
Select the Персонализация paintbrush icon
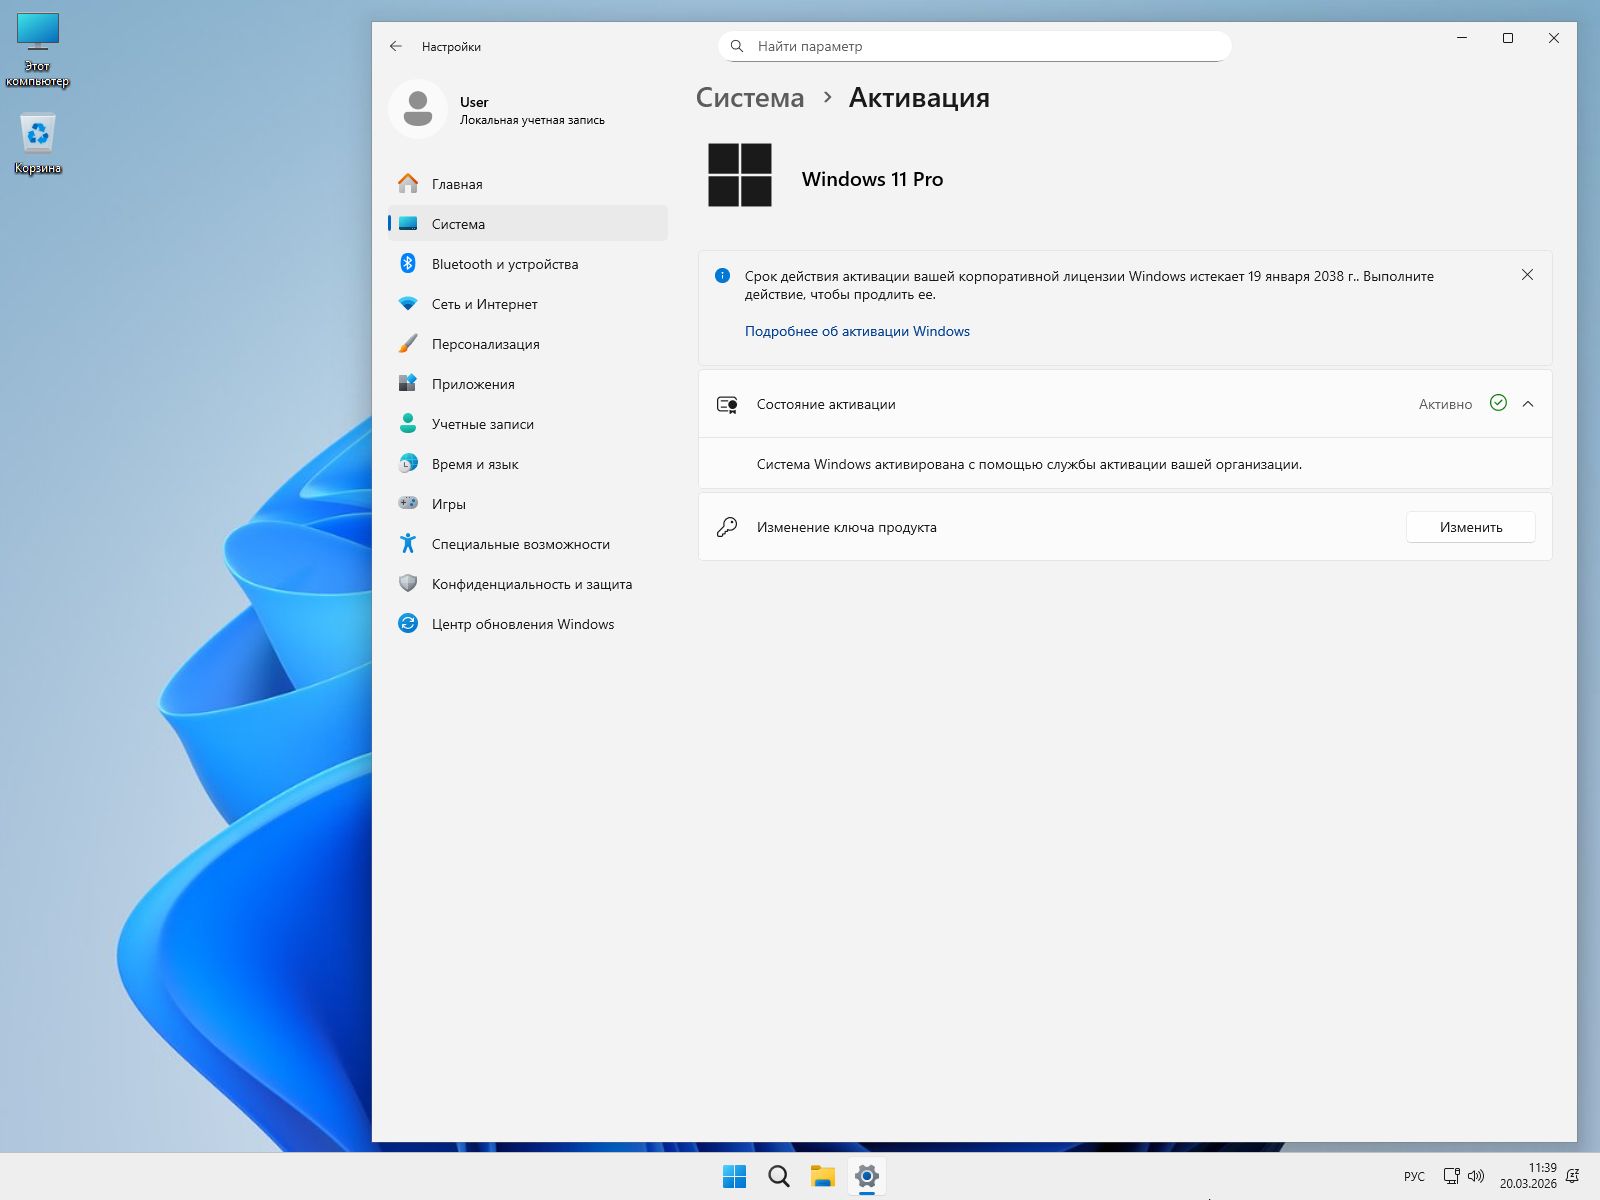coord(408,344)
